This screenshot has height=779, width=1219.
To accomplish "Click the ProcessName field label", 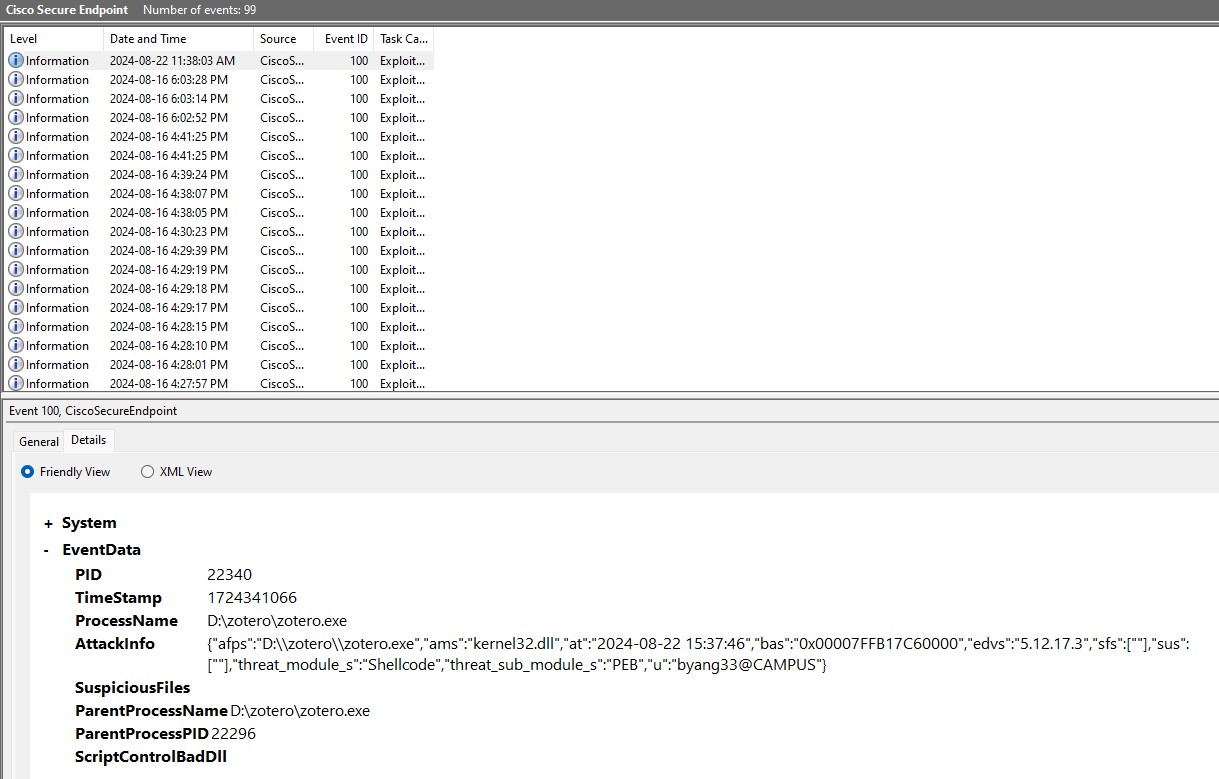I will point(126,621).
